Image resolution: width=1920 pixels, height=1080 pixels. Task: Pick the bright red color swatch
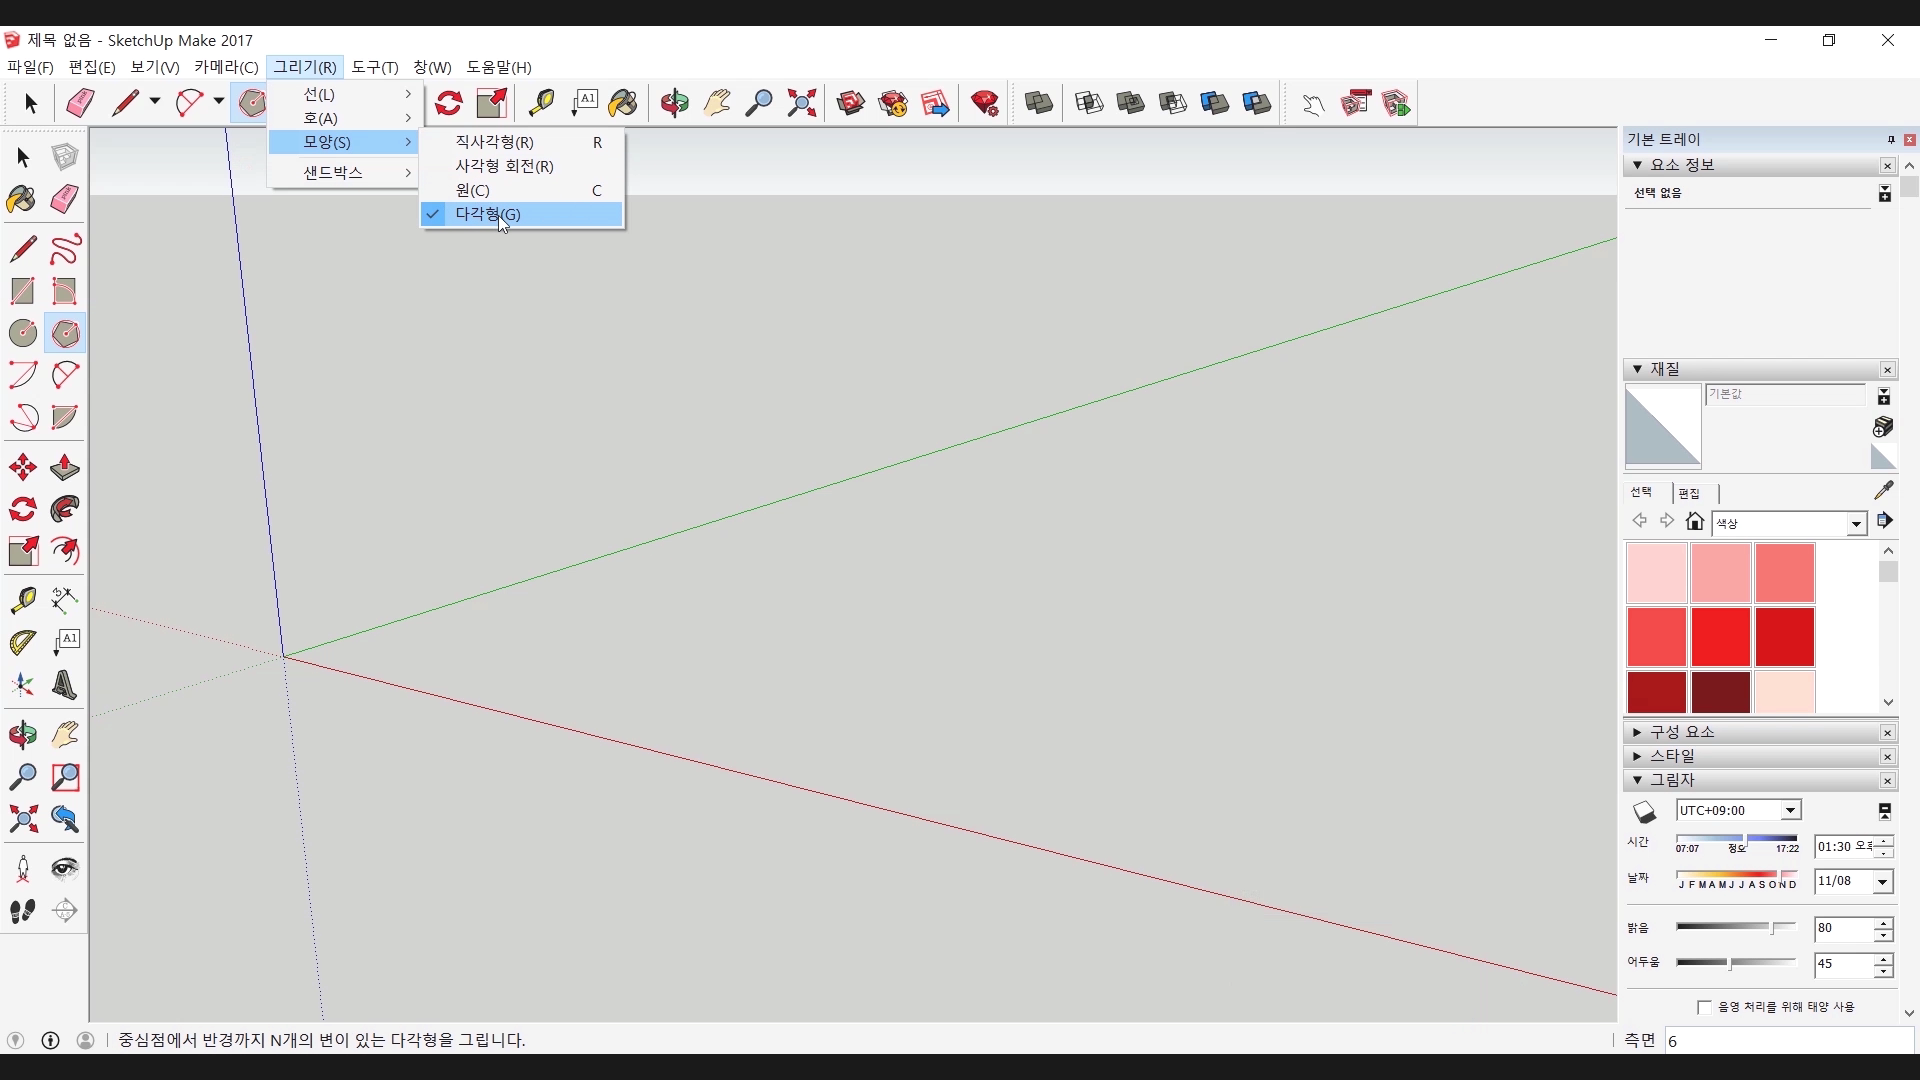1720,637
